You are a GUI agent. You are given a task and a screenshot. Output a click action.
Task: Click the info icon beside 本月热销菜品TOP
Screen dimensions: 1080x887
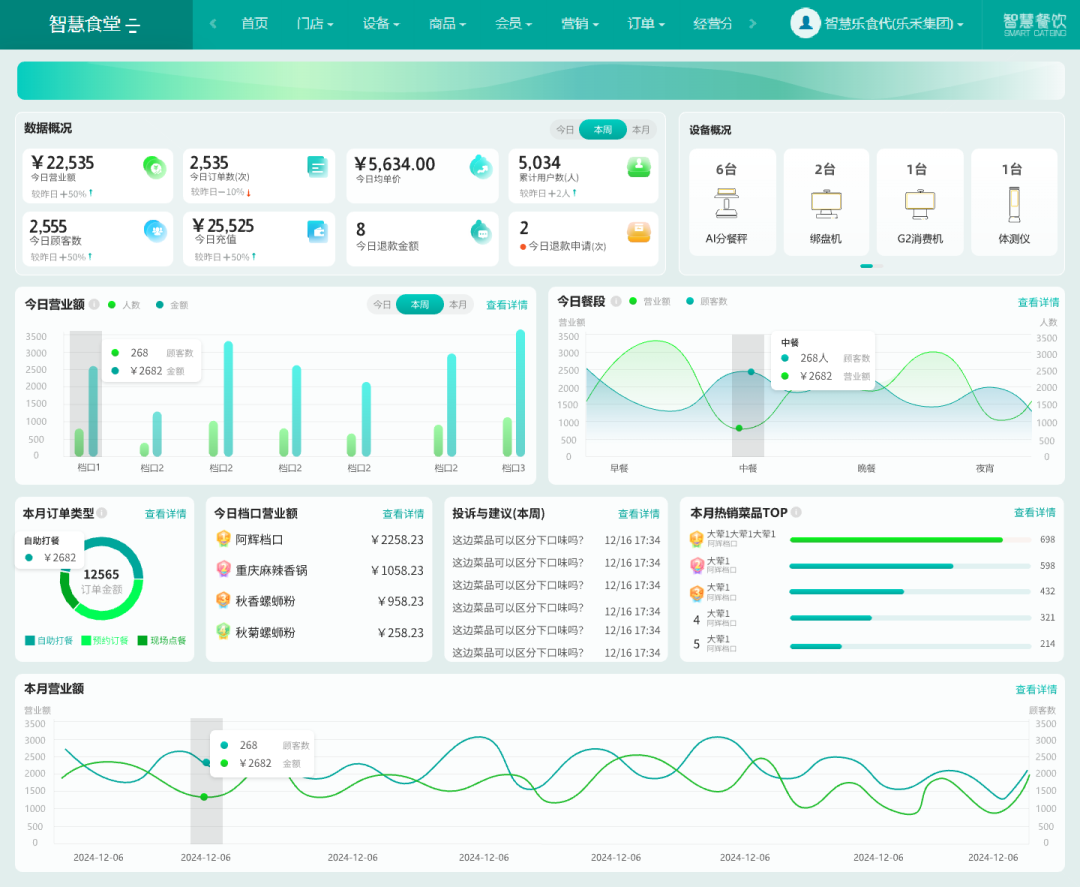pos(796,512)
